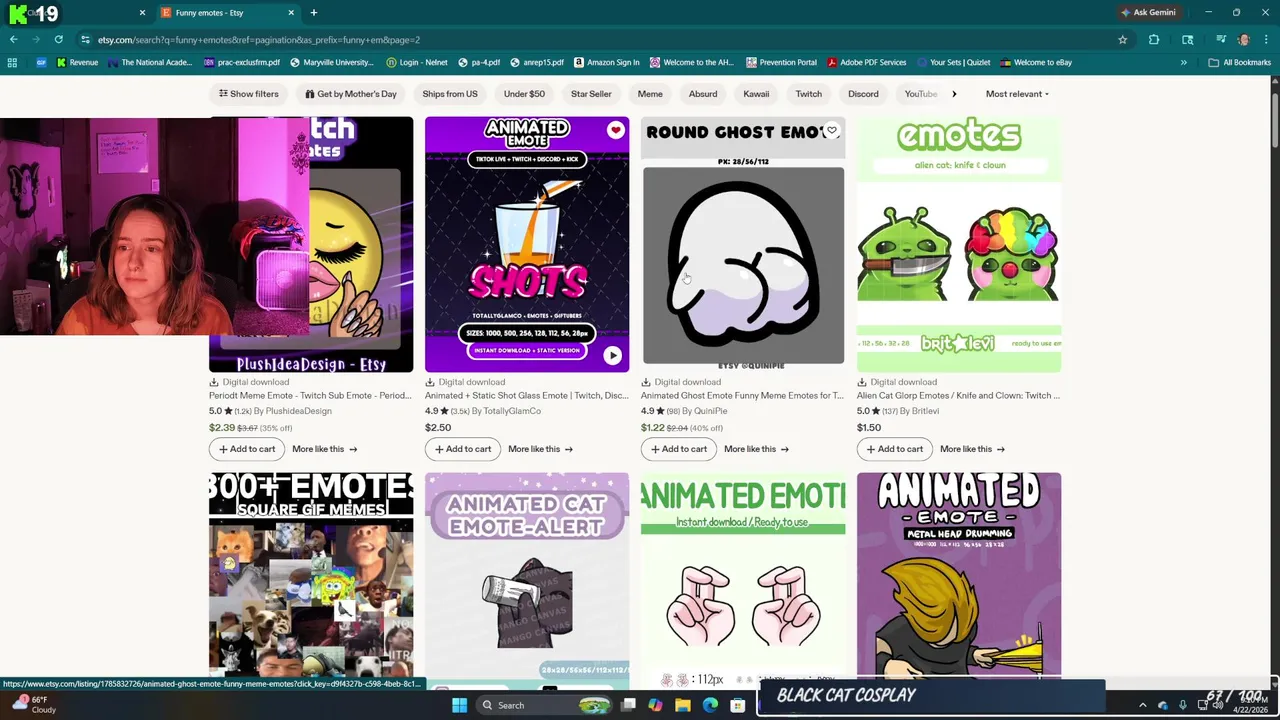Apply the Meme filter chip
Screen dimensions: 1280x720
[x=650, y=94]
